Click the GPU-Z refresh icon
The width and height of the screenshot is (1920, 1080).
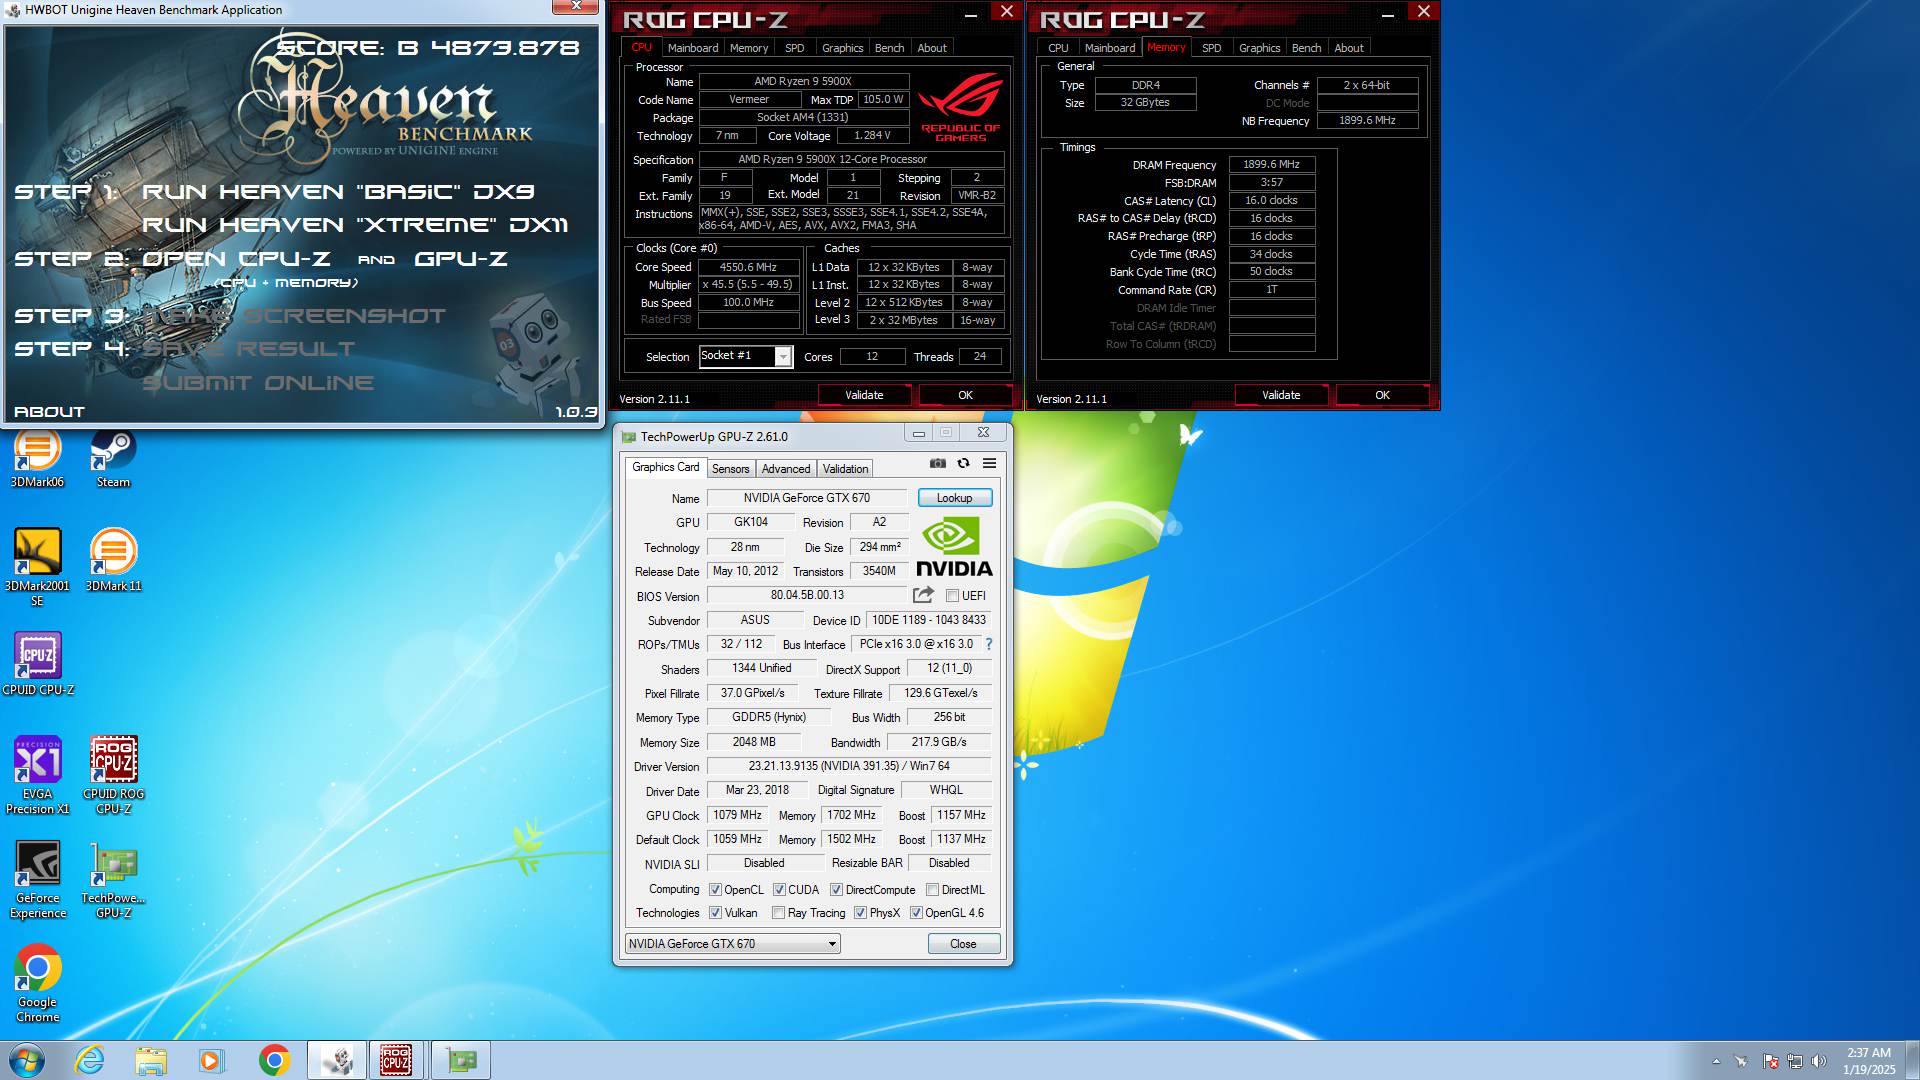click(x=963, y=463)
